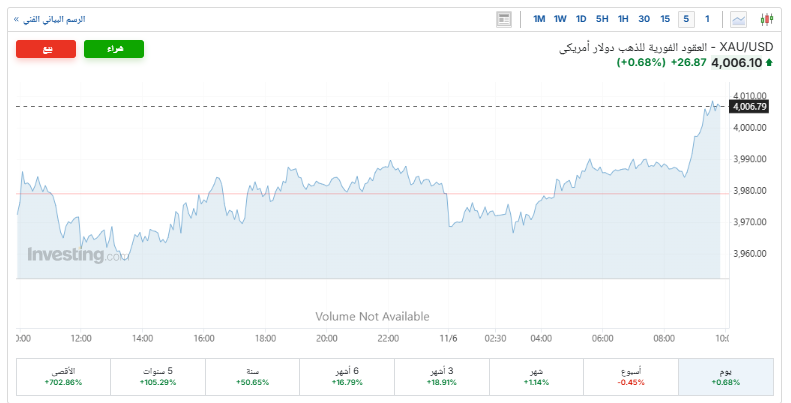Show the 5 سنوات performance range
The width and height of the screenshot is (791, 403).
(x=158, y=376)
